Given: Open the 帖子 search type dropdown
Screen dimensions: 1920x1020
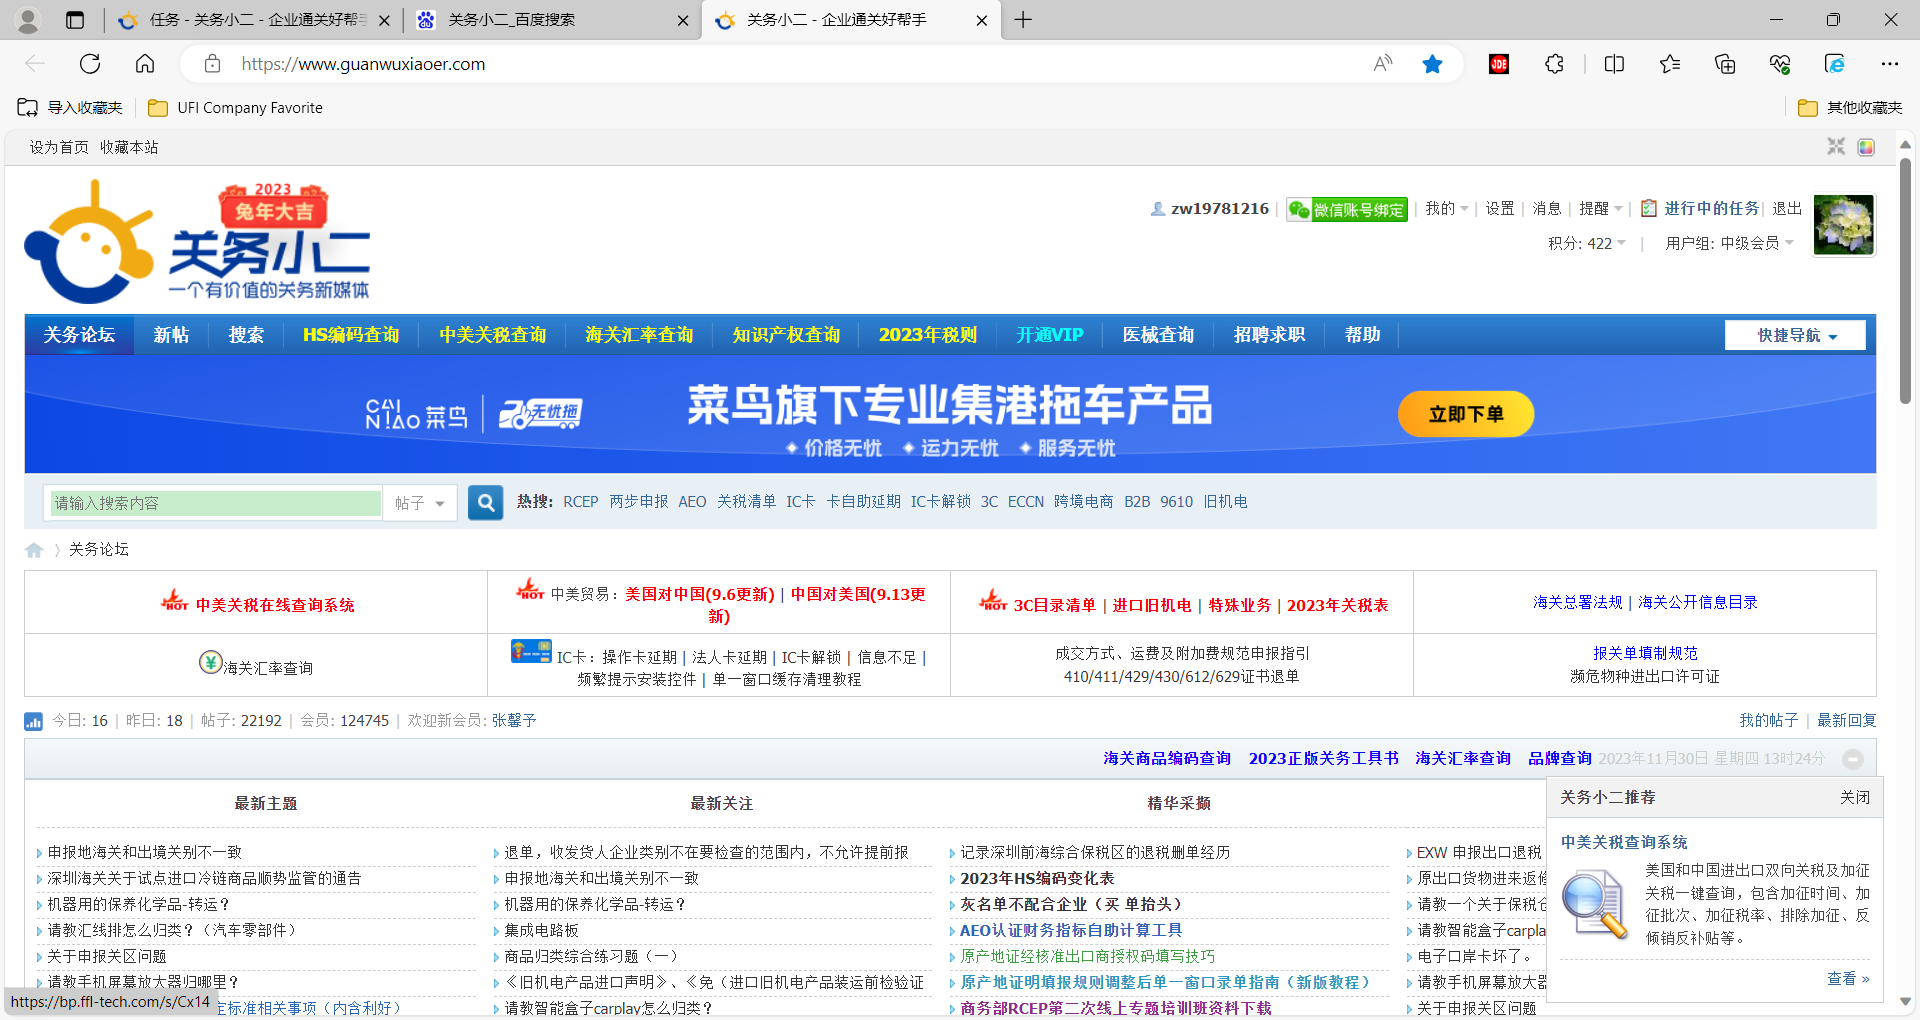Looking at the screenshot, I should tap(420, 503).
